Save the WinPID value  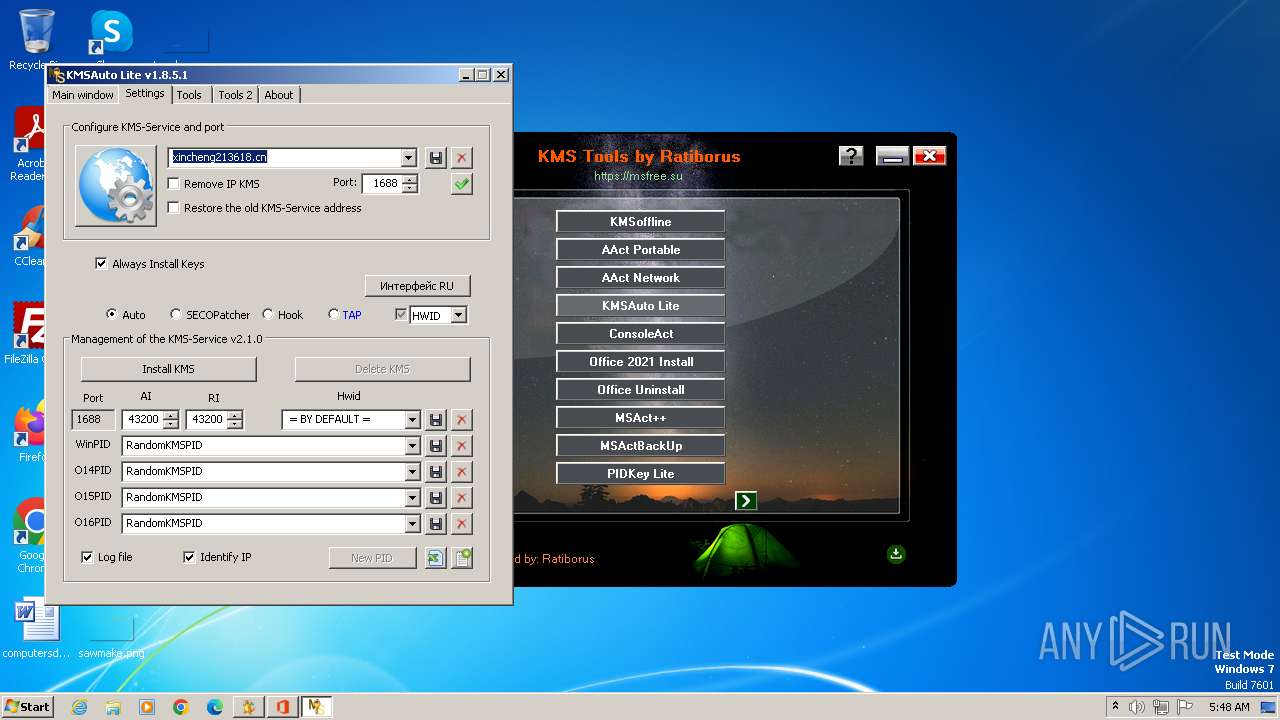(436, 446)
